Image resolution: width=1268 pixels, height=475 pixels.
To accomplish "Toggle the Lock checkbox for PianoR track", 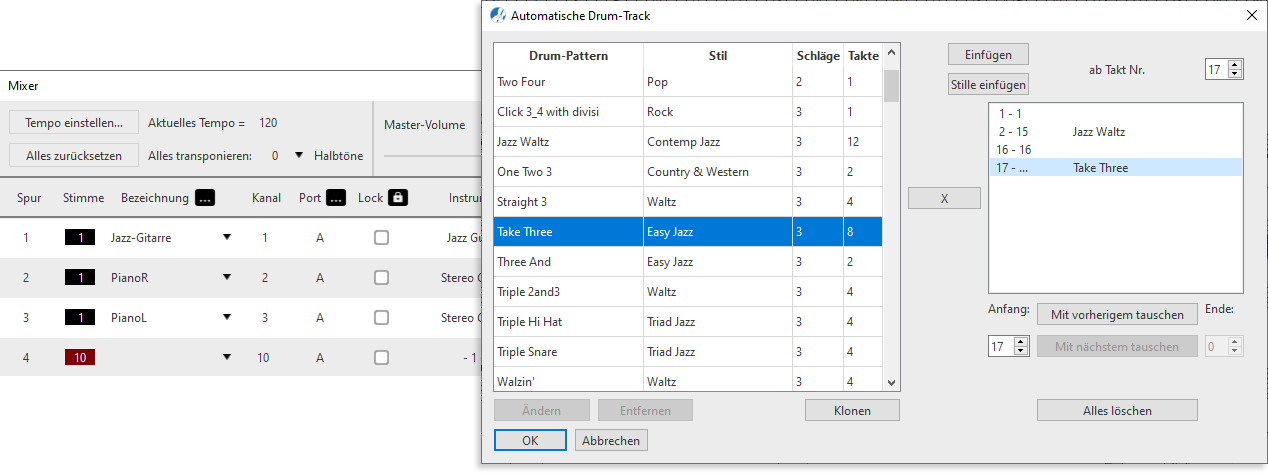I will [x=381, y=278].
